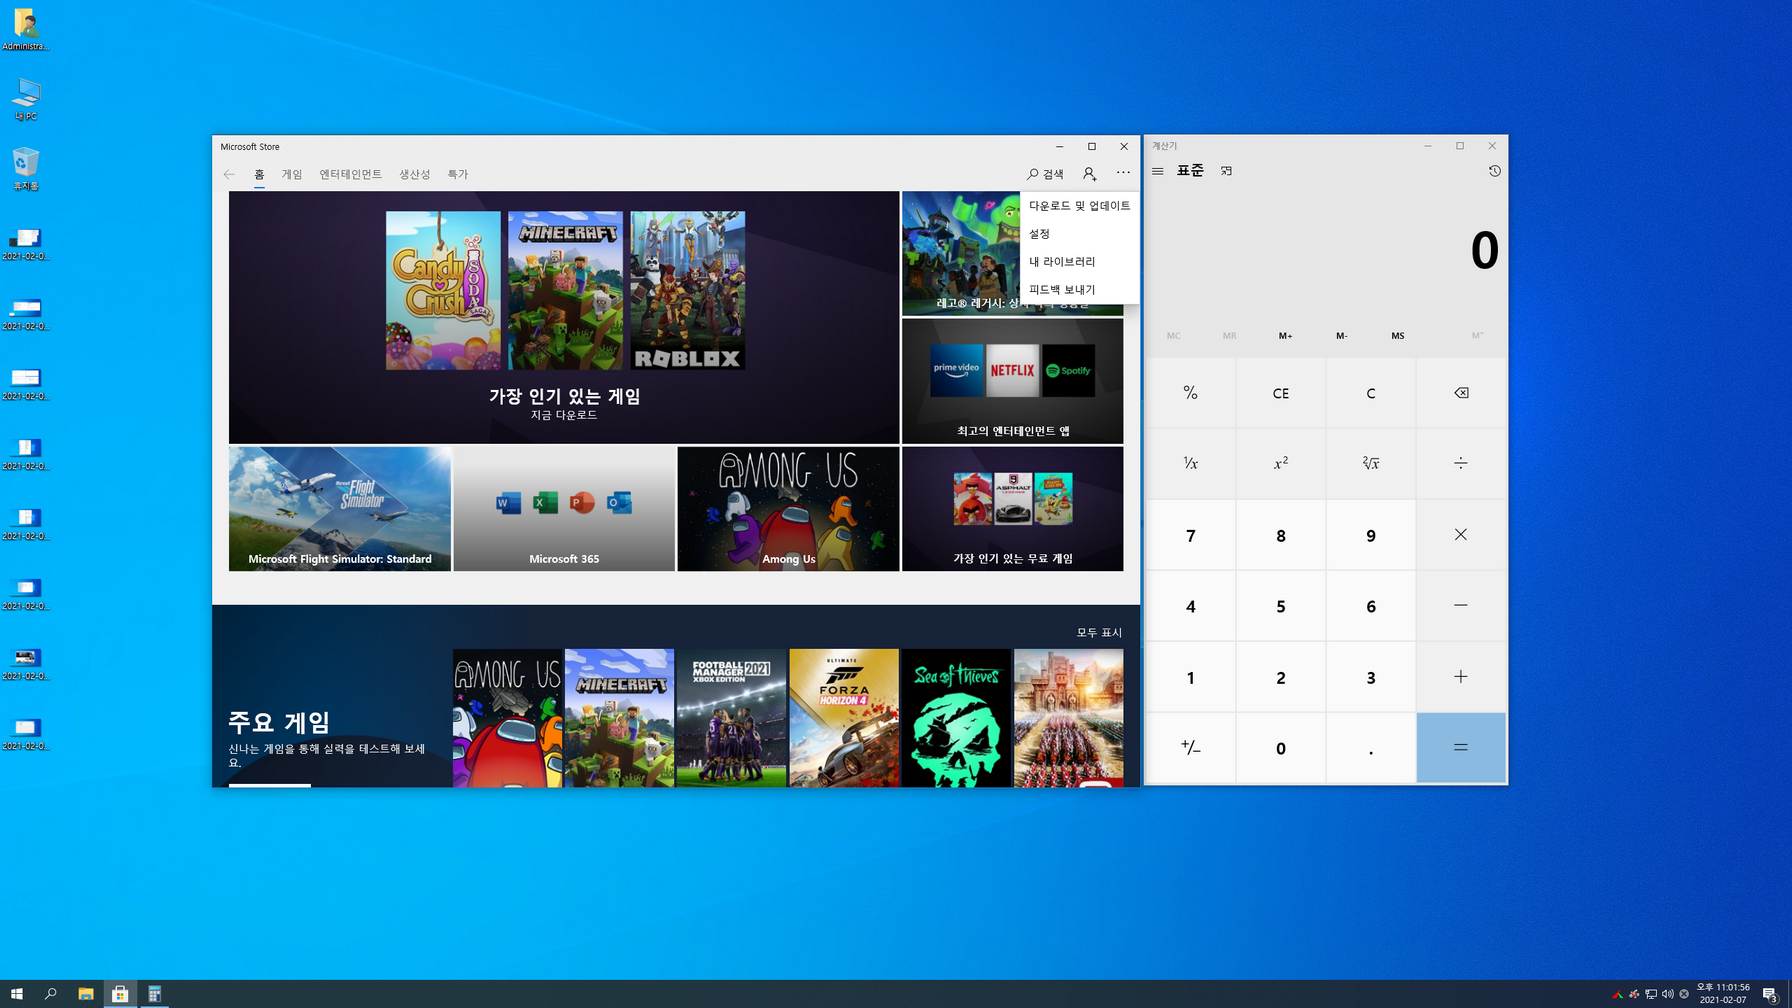Select the 게임 tab in Microsoft Store

click(291, 174)
